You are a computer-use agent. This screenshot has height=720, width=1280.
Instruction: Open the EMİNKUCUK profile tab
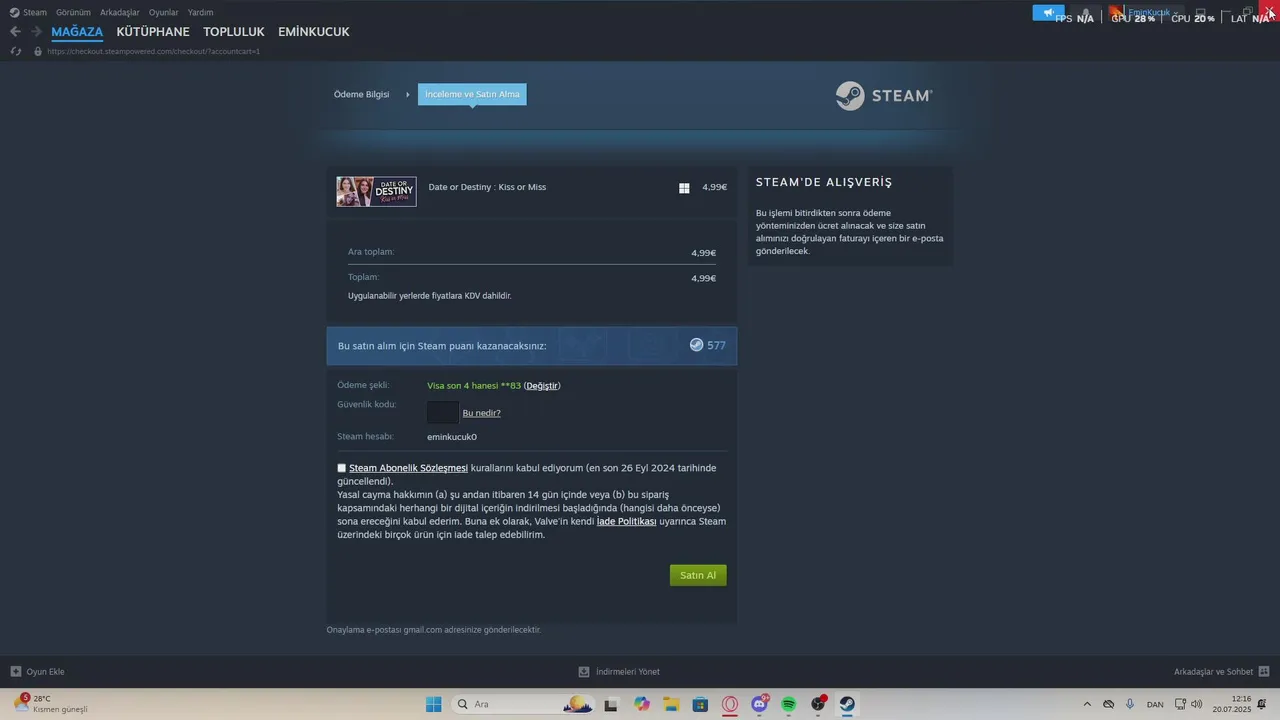(314, 32)
